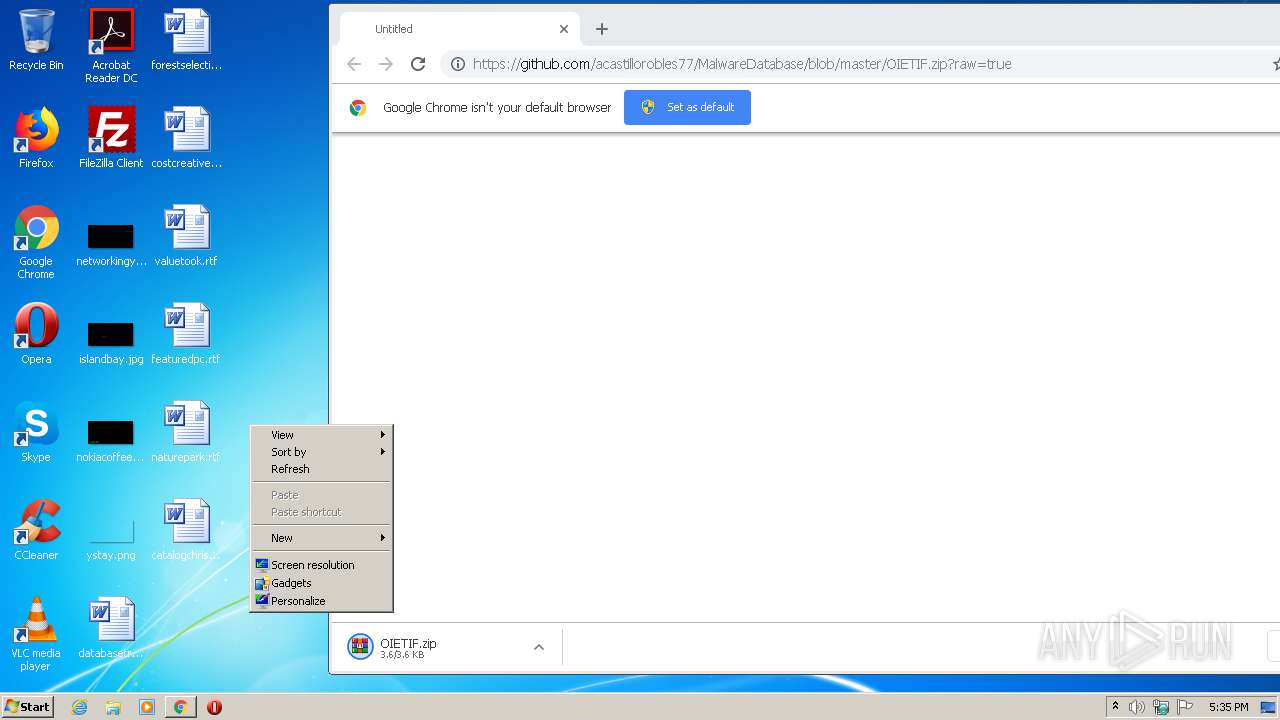
Task: Open the Start menu
Action: (27, 707)
